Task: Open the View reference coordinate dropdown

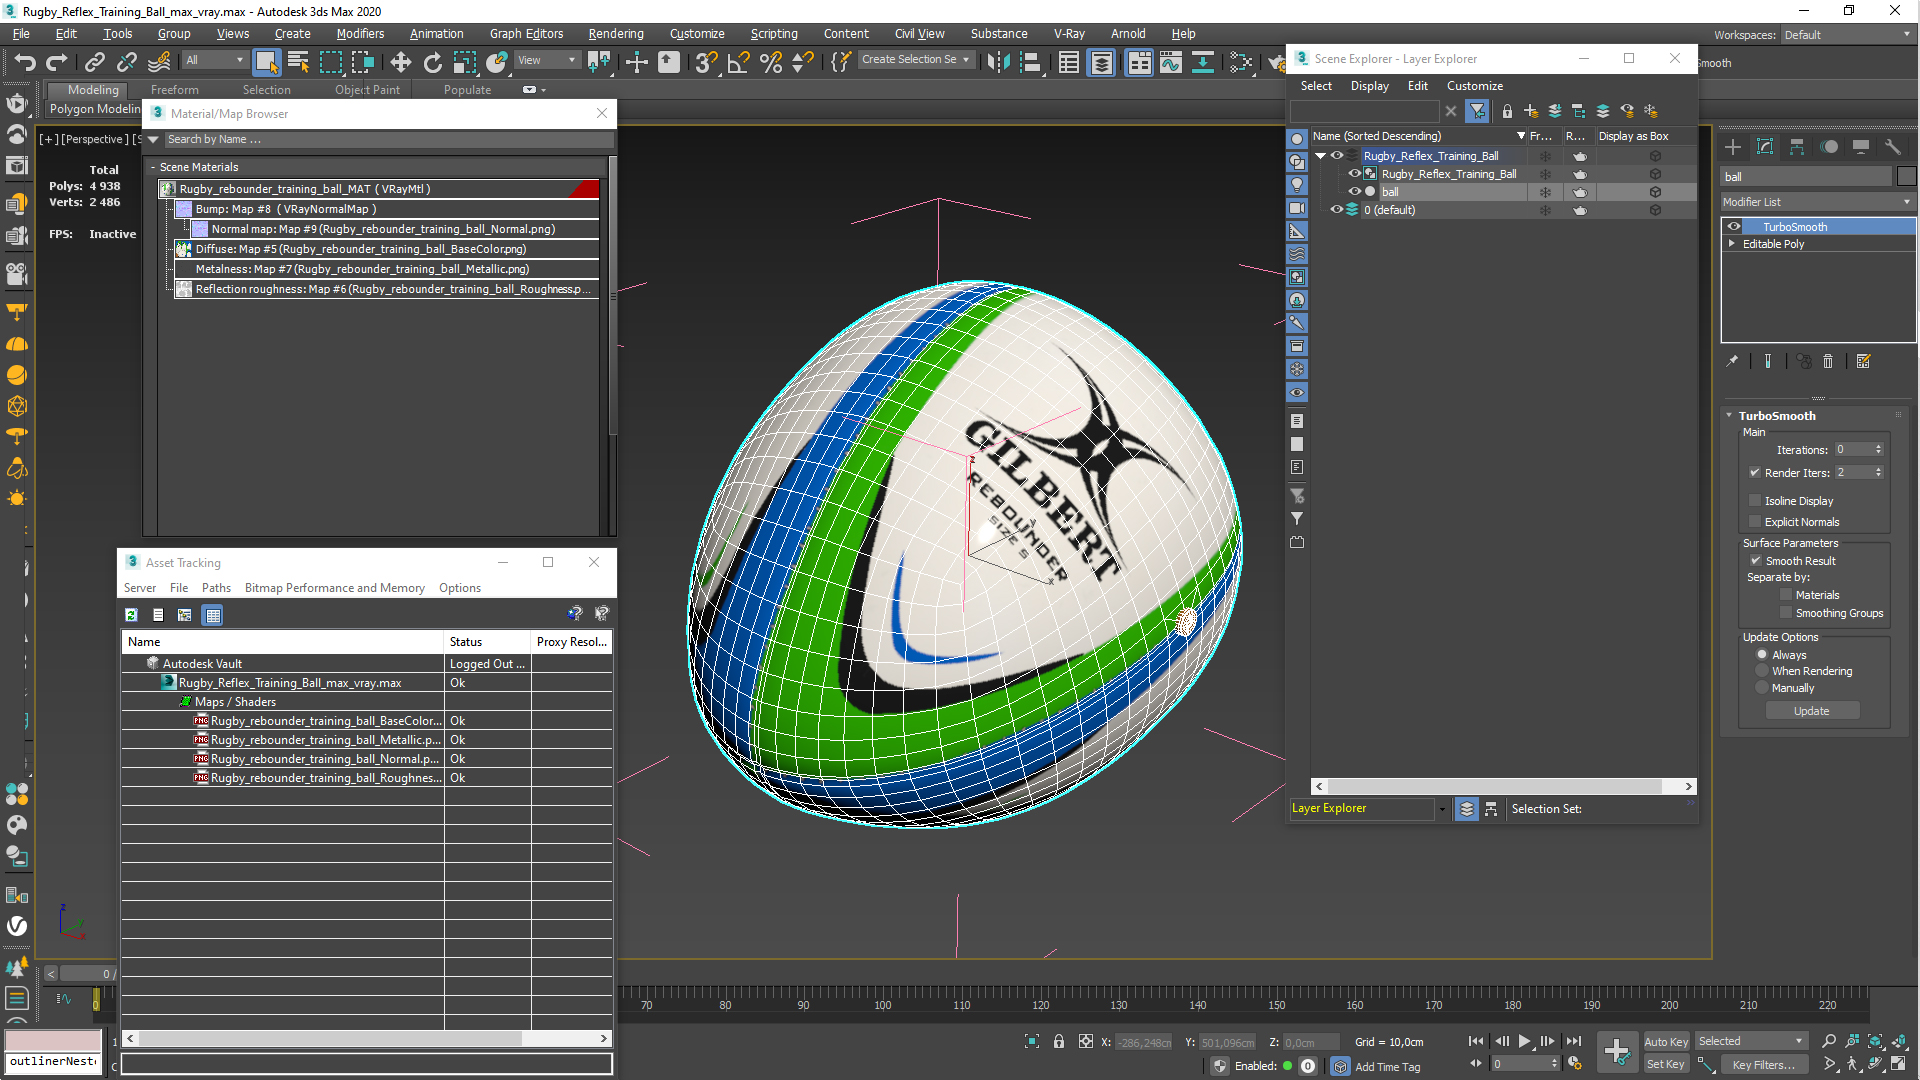Action: tap(547, 60)
